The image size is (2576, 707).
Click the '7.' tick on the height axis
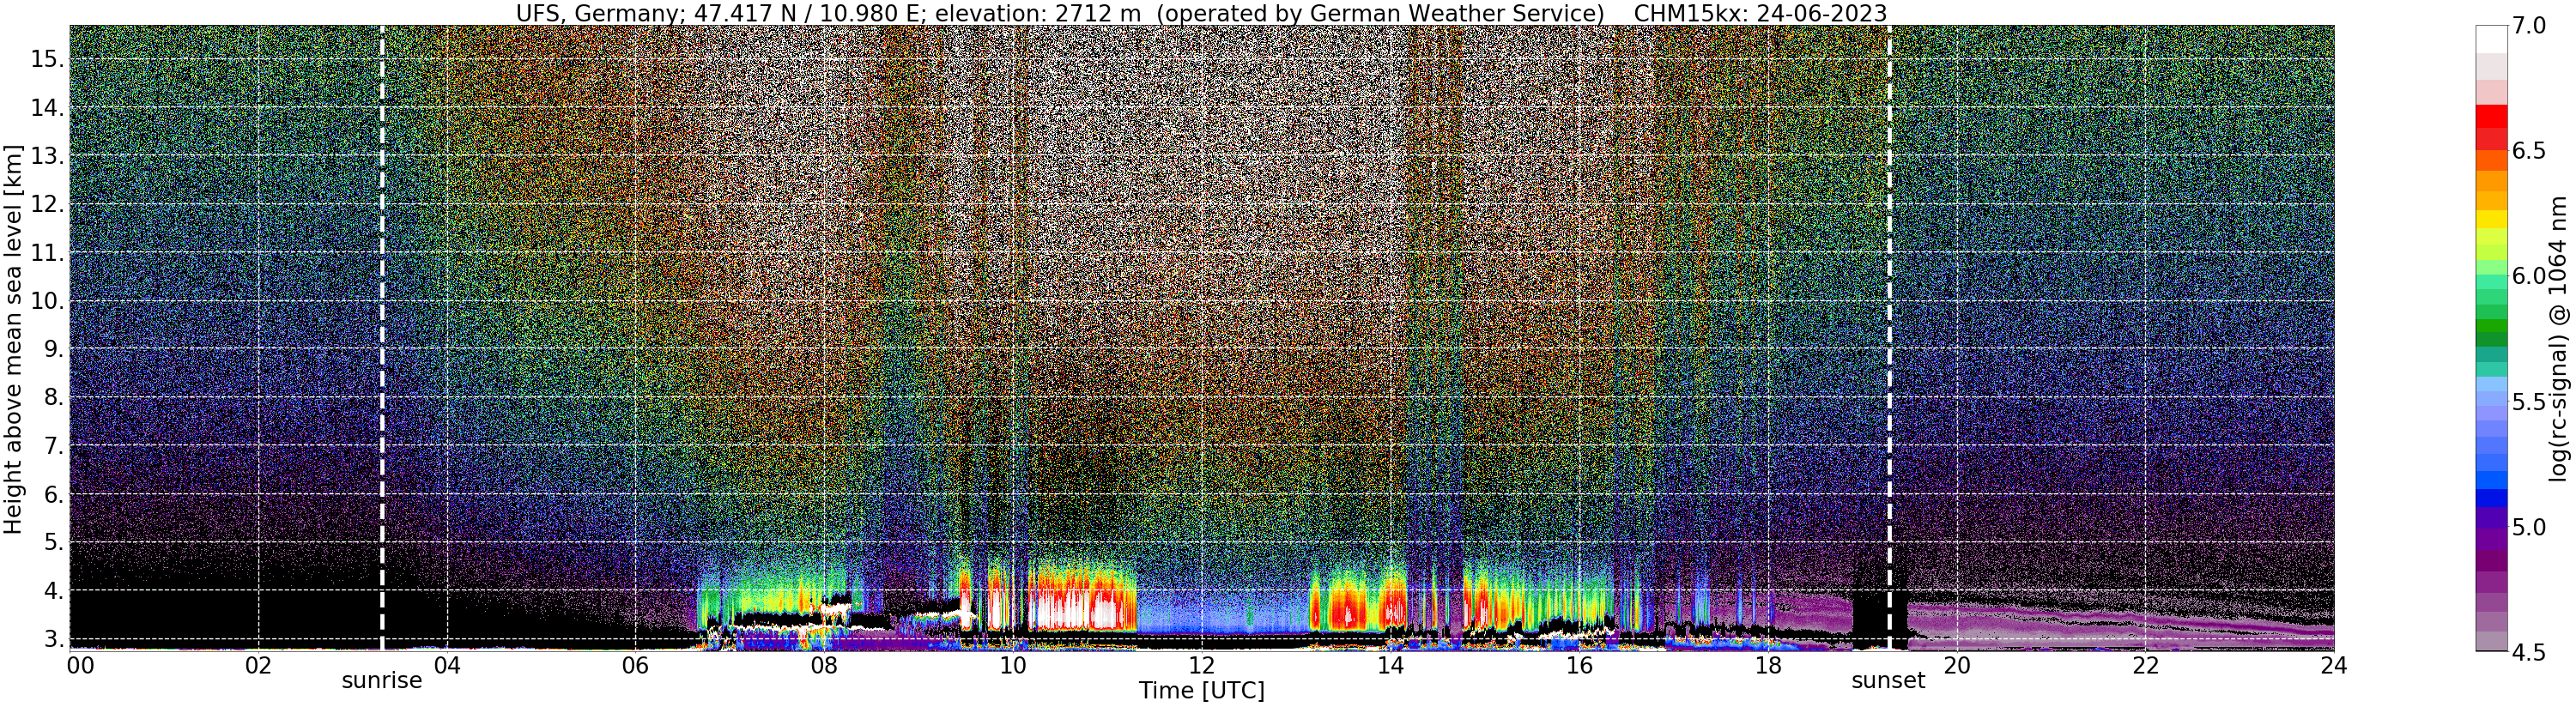[x=54, y=445]
